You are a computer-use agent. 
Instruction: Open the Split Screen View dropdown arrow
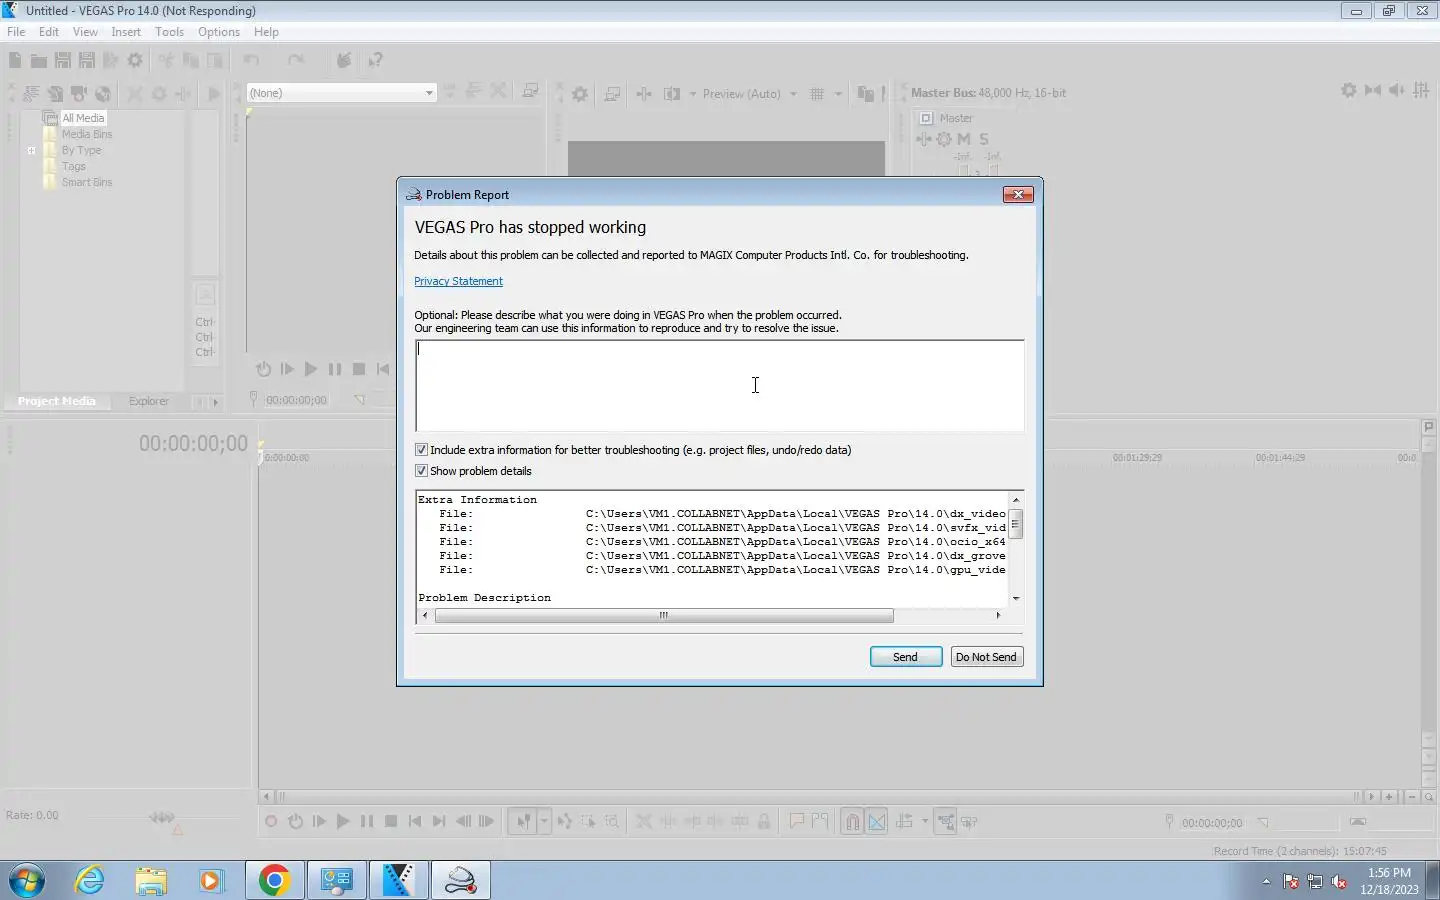[x=692, y=94]
